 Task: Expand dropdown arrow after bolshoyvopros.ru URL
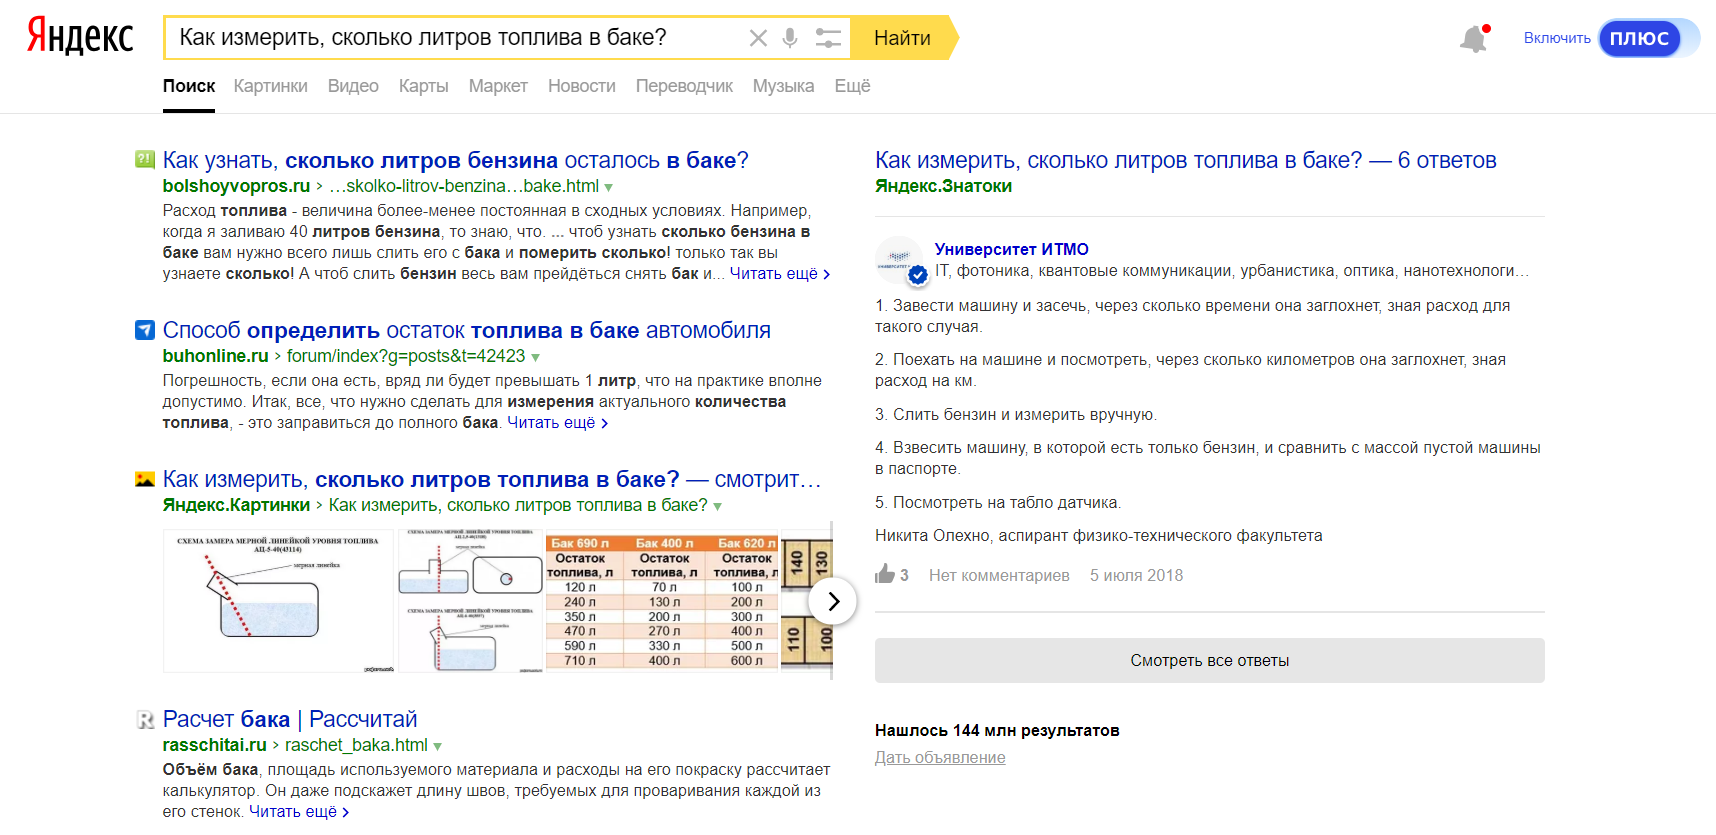pos(608,187)
